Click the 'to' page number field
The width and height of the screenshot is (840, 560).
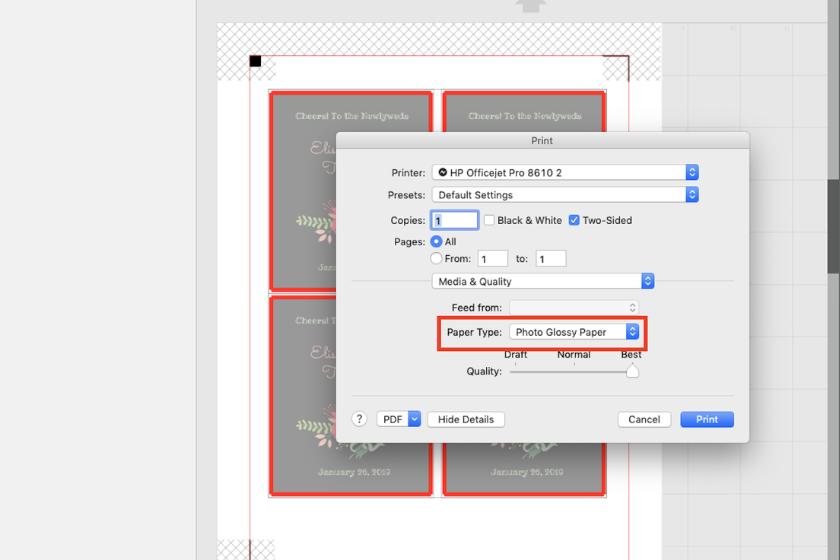click(551, 259)
